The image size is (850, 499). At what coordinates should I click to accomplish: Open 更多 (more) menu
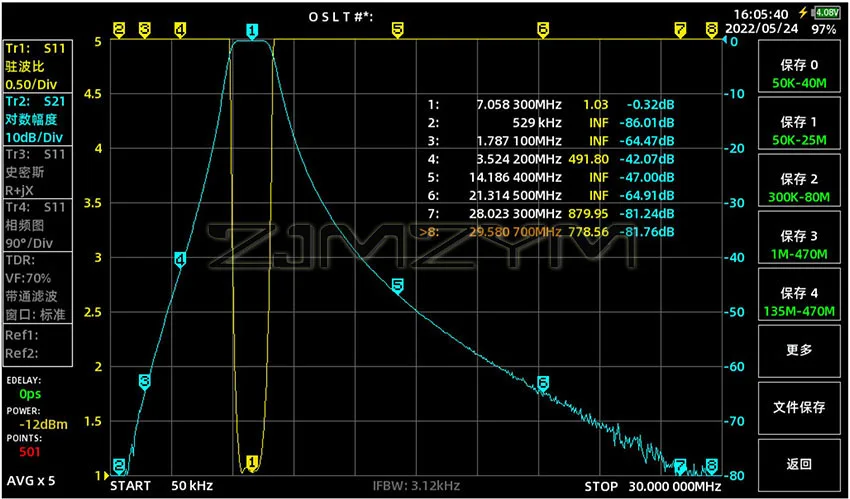799,351
